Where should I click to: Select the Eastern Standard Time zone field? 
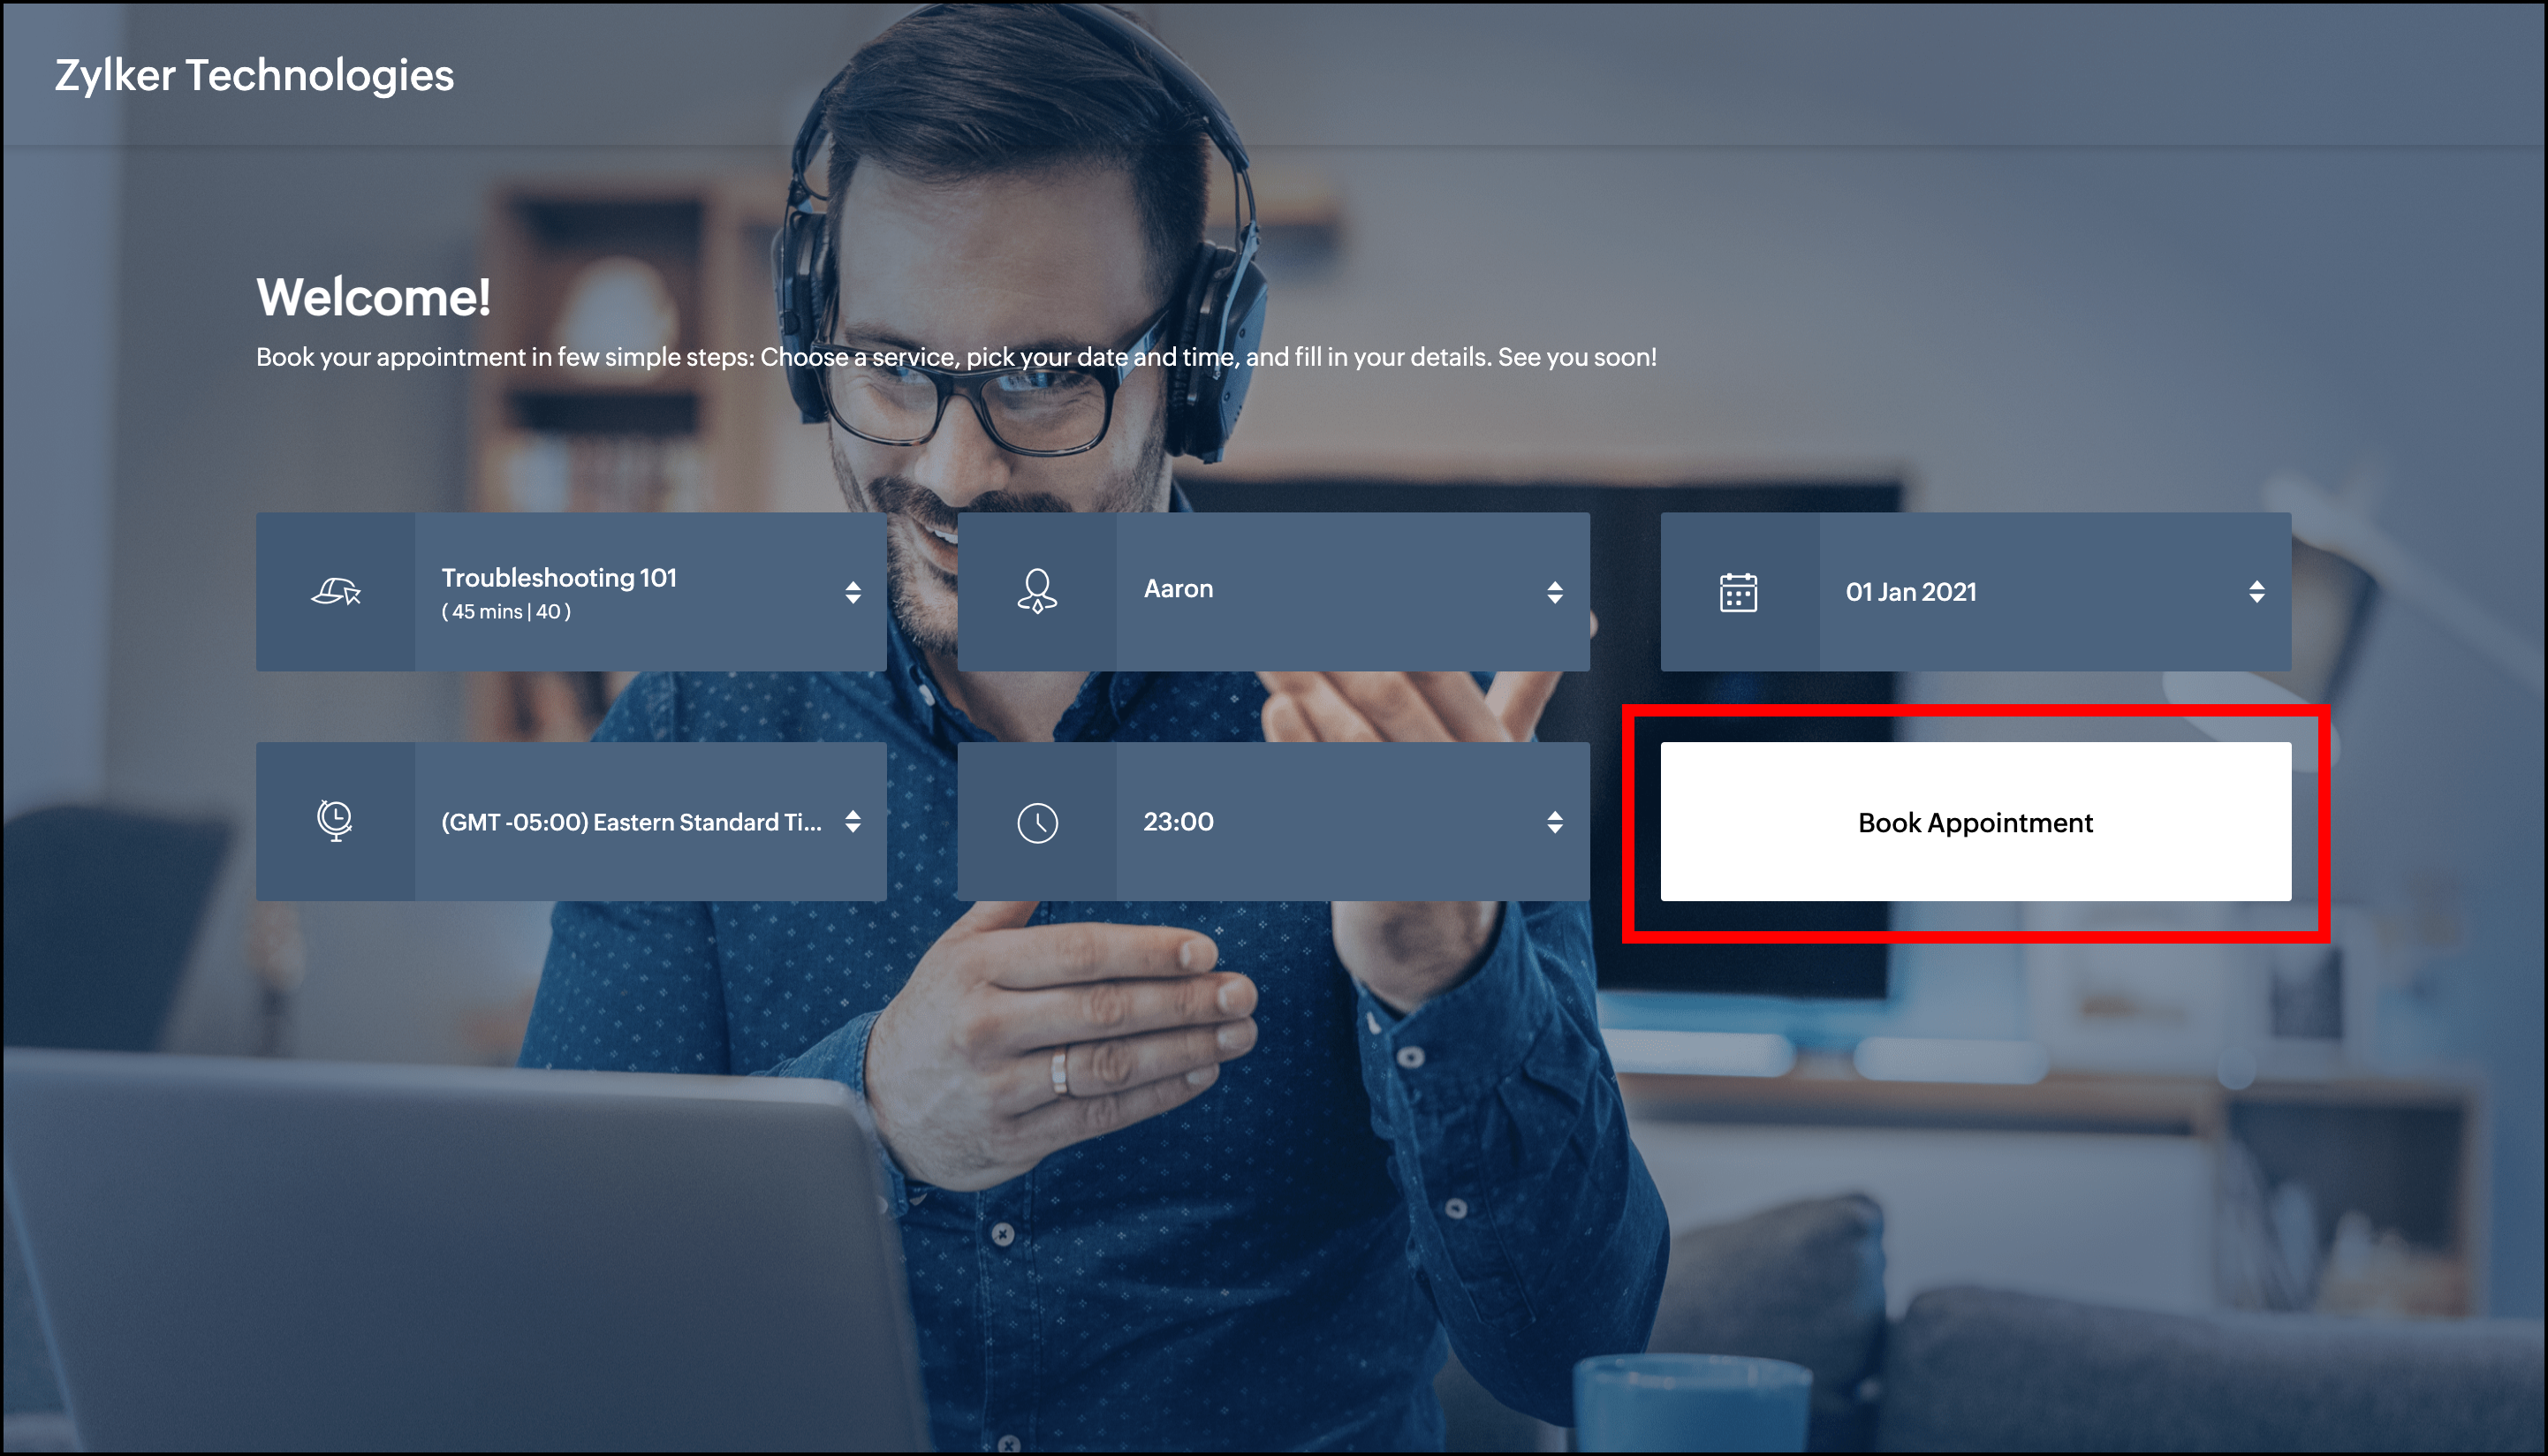pyautogui.click(x=631, y=822)
